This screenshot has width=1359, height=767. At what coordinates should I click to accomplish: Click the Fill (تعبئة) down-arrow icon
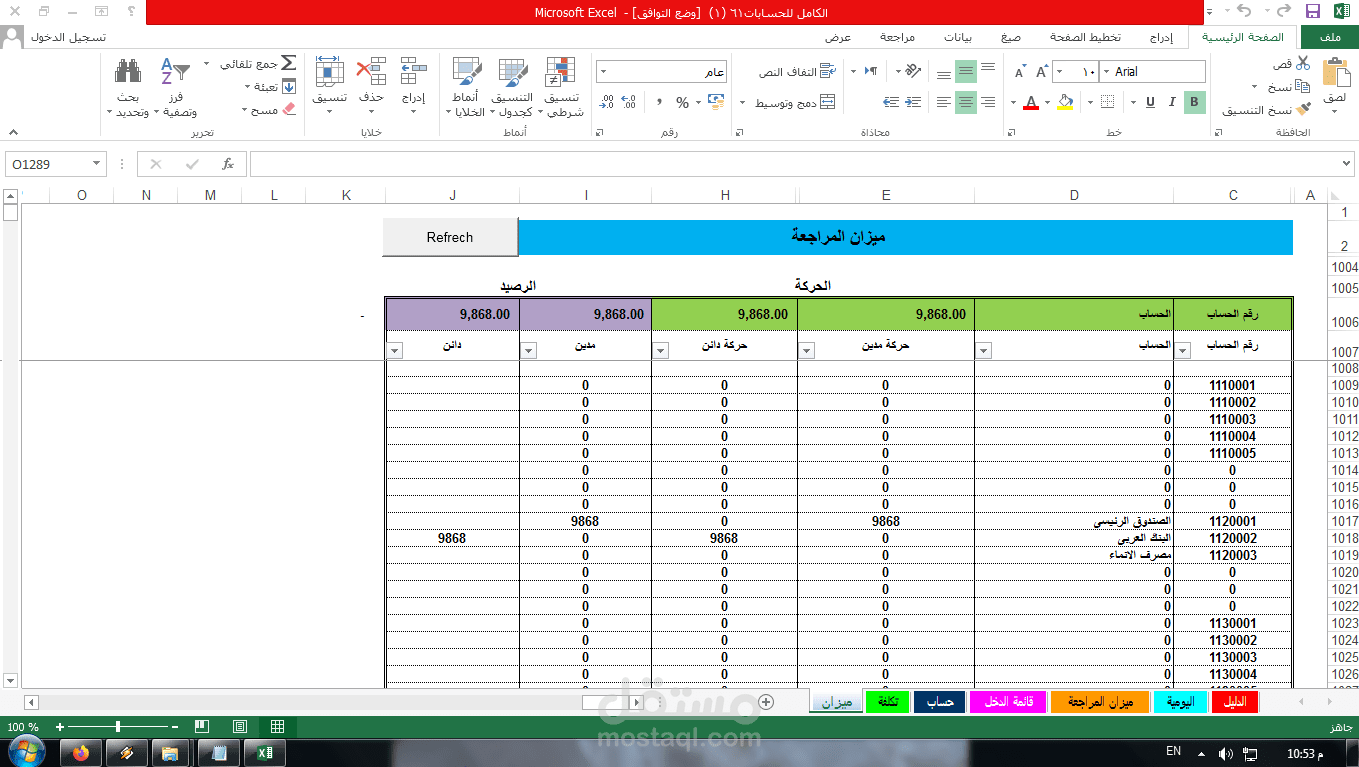[x=289, y=87]
